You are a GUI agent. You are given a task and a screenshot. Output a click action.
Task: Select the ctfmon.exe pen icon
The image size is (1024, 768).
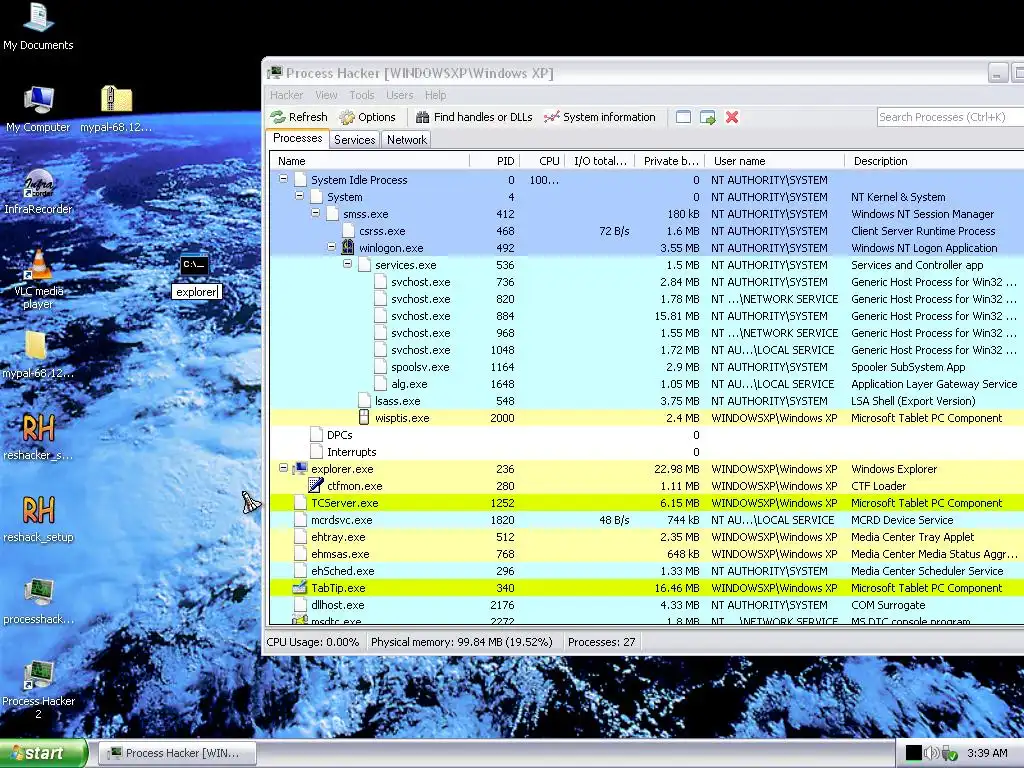click(315, 485)
